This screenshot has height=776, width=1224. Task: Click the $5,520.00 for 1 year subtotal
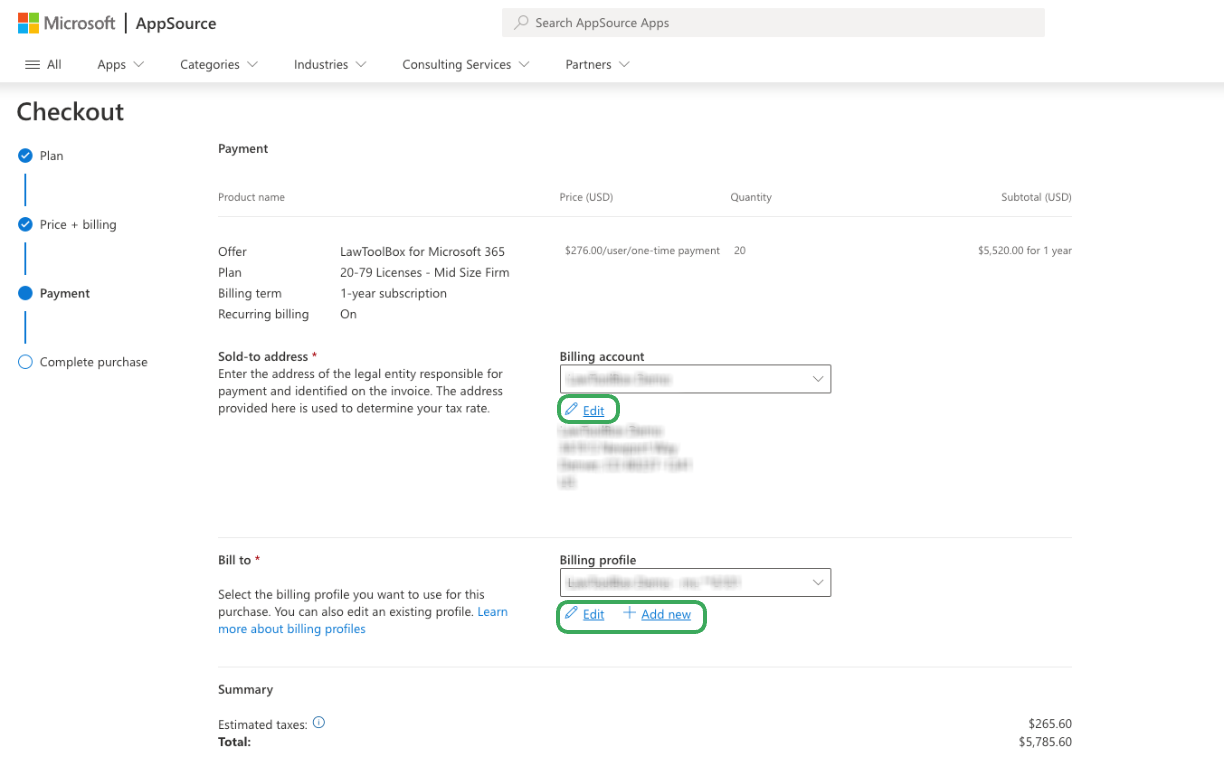click(1024, 251)
